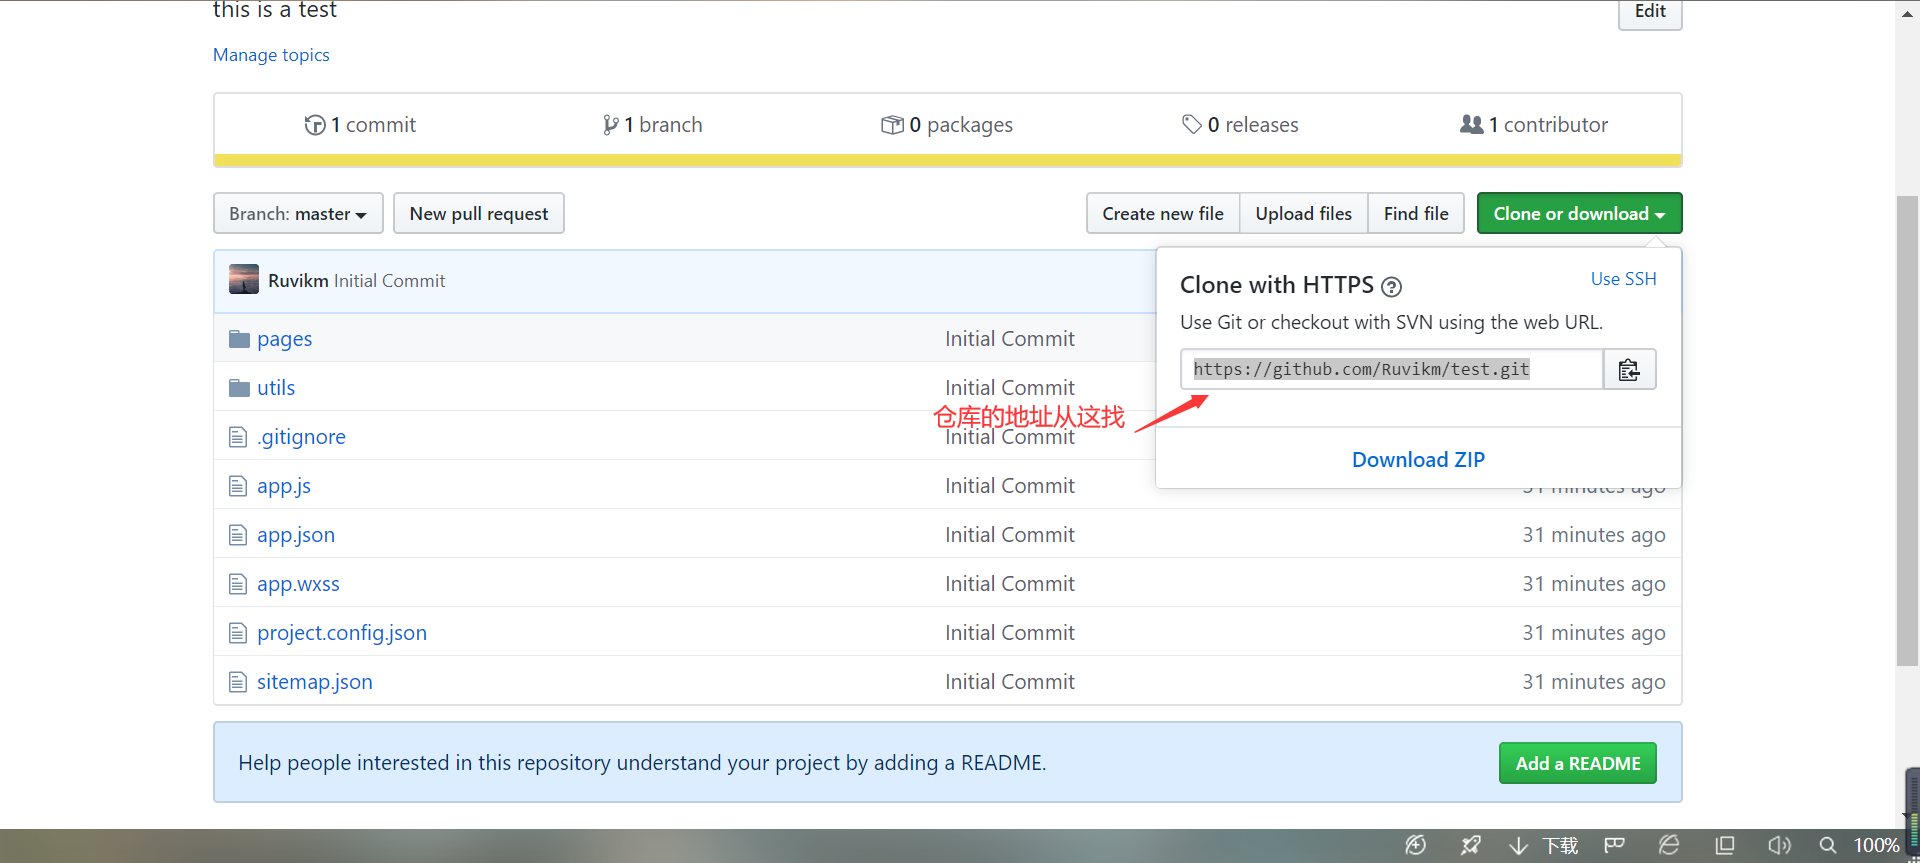Viewport: 1920px width, 863px height.
Task: Click Download ZIP
Action: pos(1418,459)
